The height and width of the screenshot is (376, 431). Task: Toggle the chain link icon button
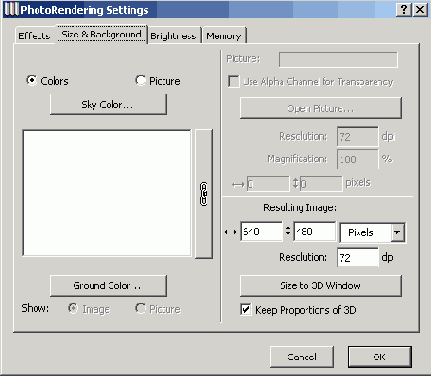(x=204, y=194)
